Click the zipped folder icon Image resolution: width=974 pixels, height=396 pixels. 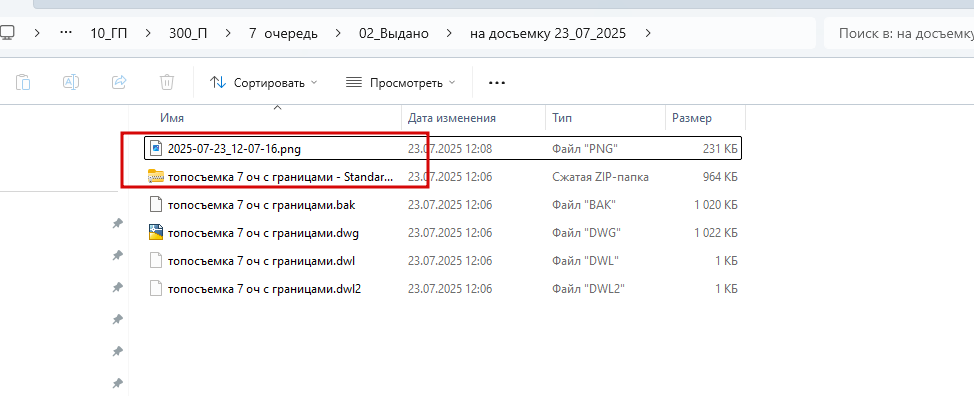[155, 177]
